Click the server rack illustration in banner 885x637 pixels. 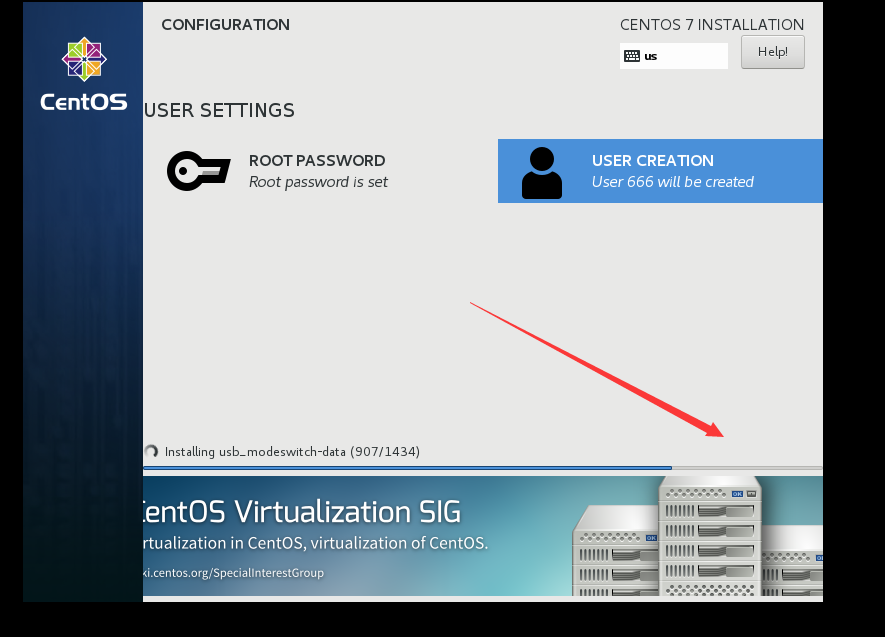coord(697,536)
